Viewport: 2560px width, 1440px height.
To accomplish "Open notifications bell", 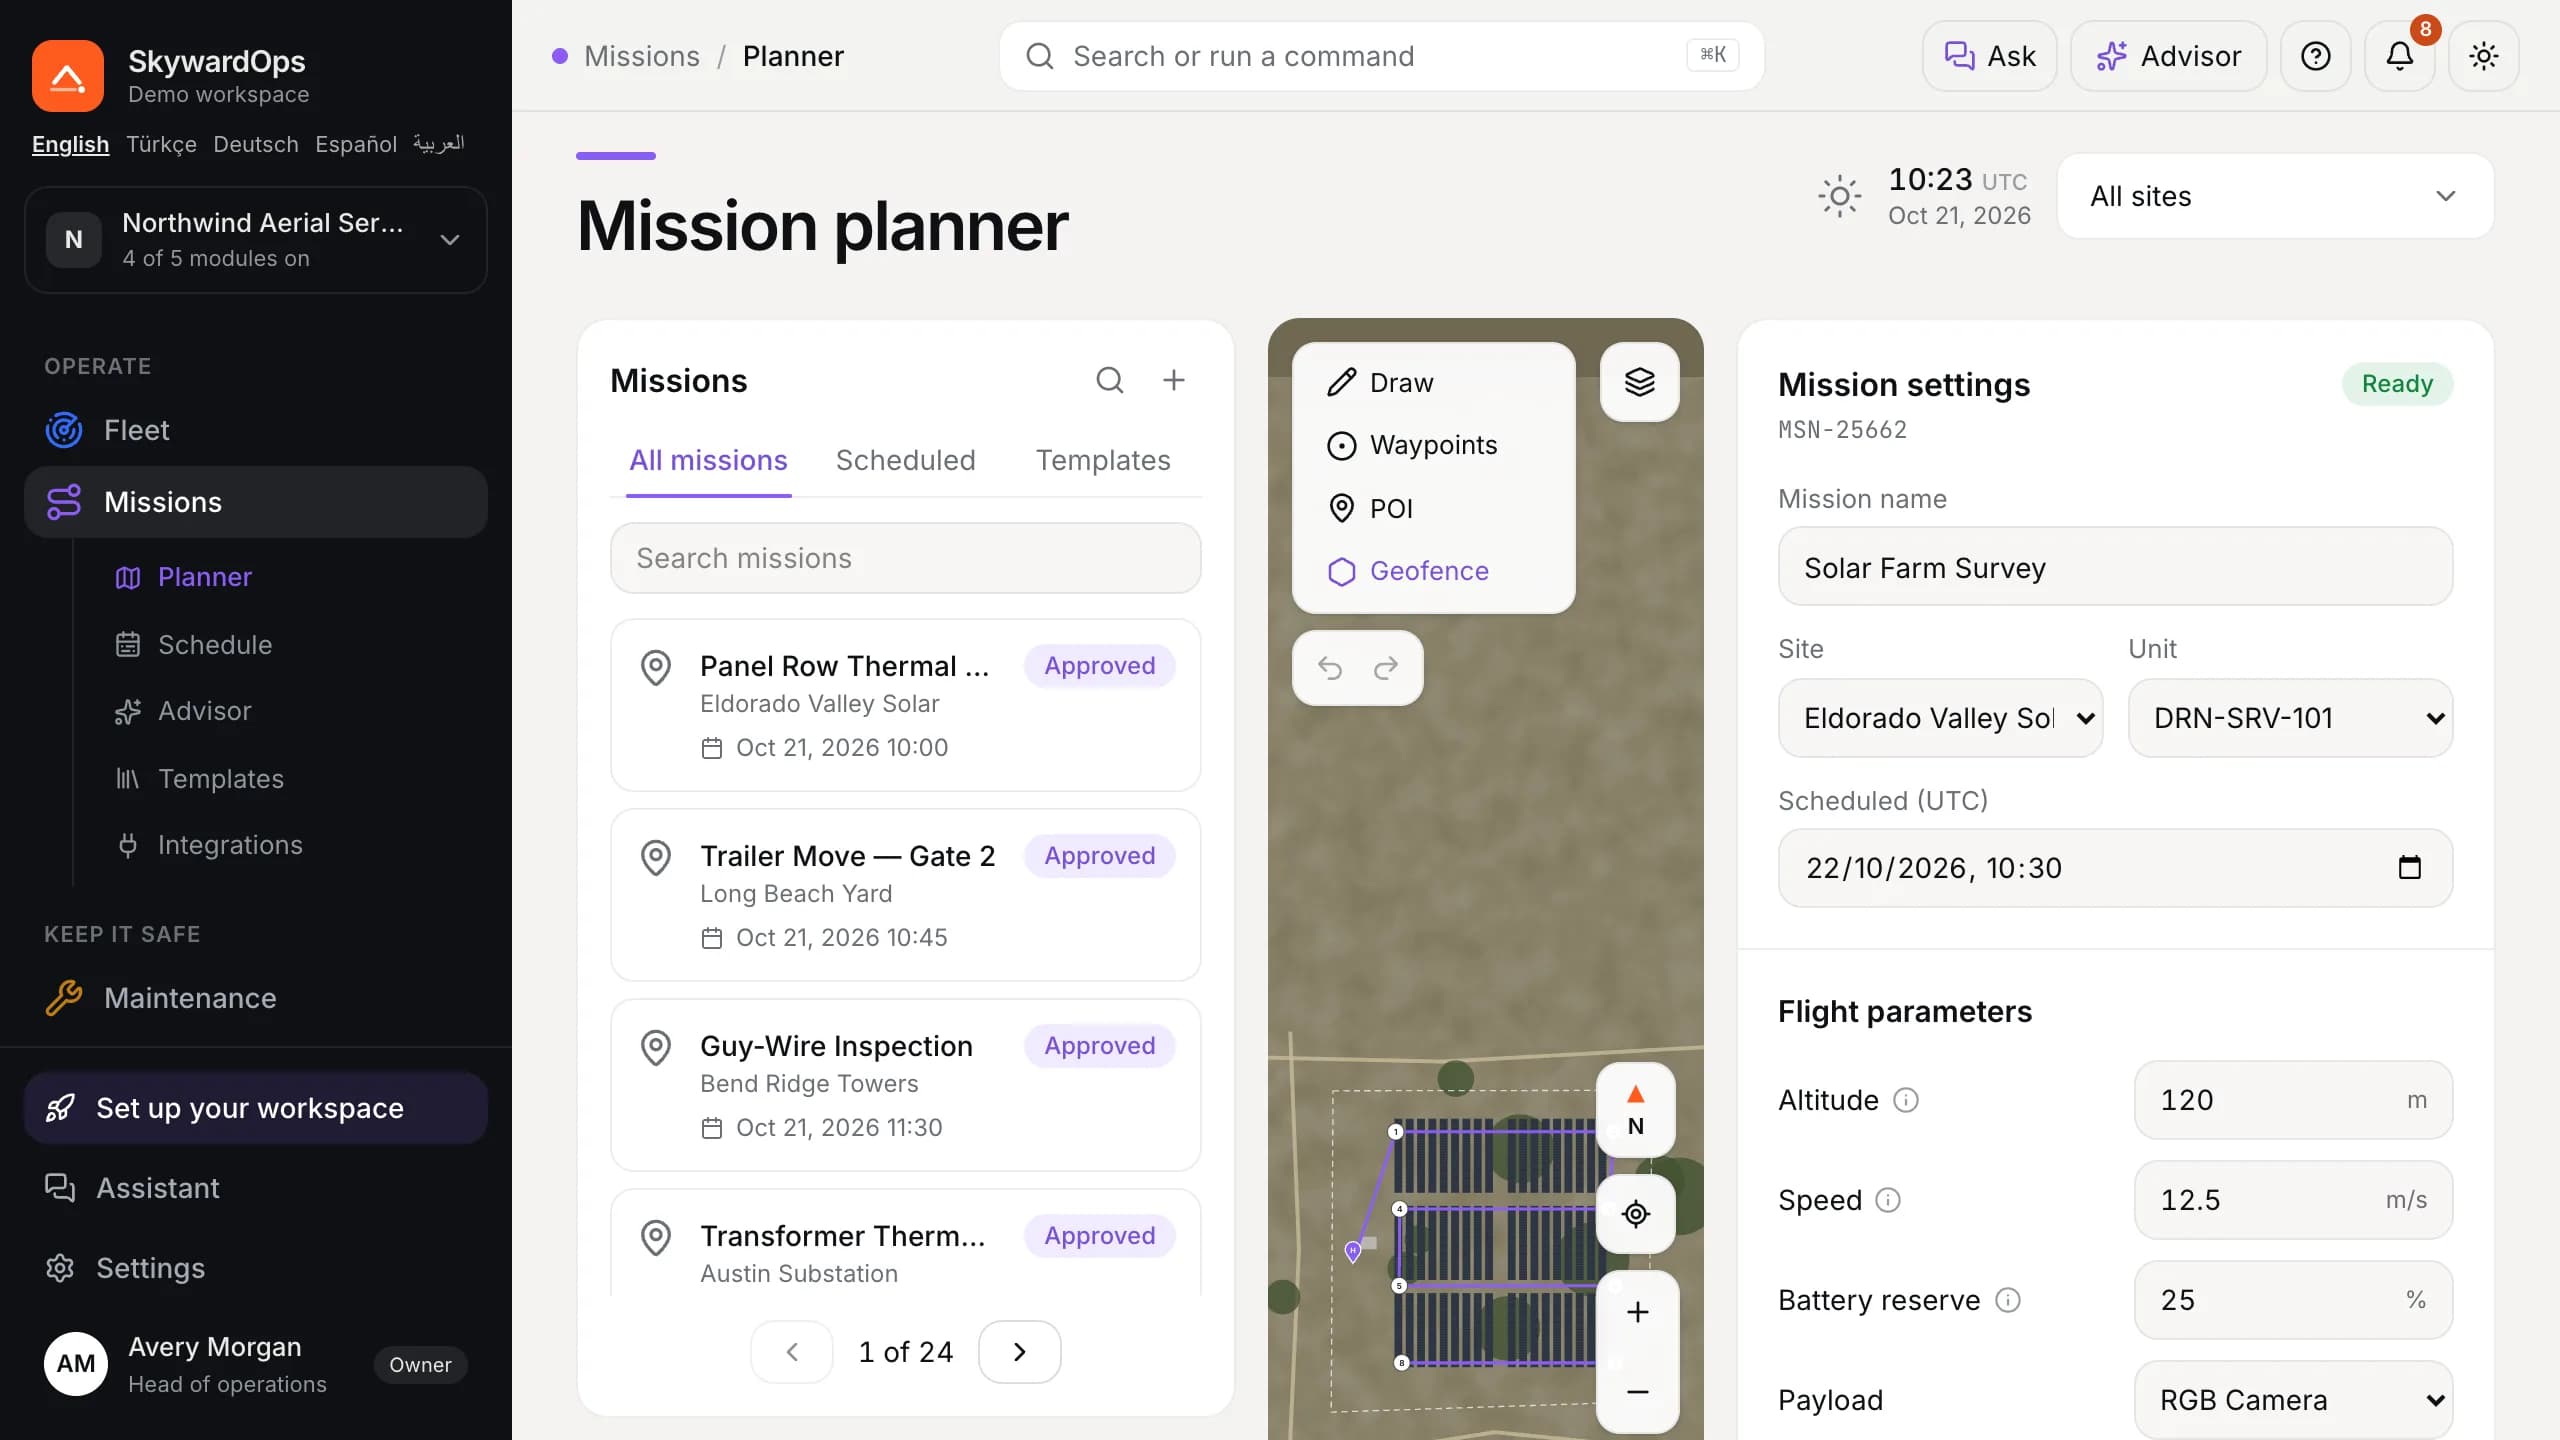I will [x=2400, y=56].
